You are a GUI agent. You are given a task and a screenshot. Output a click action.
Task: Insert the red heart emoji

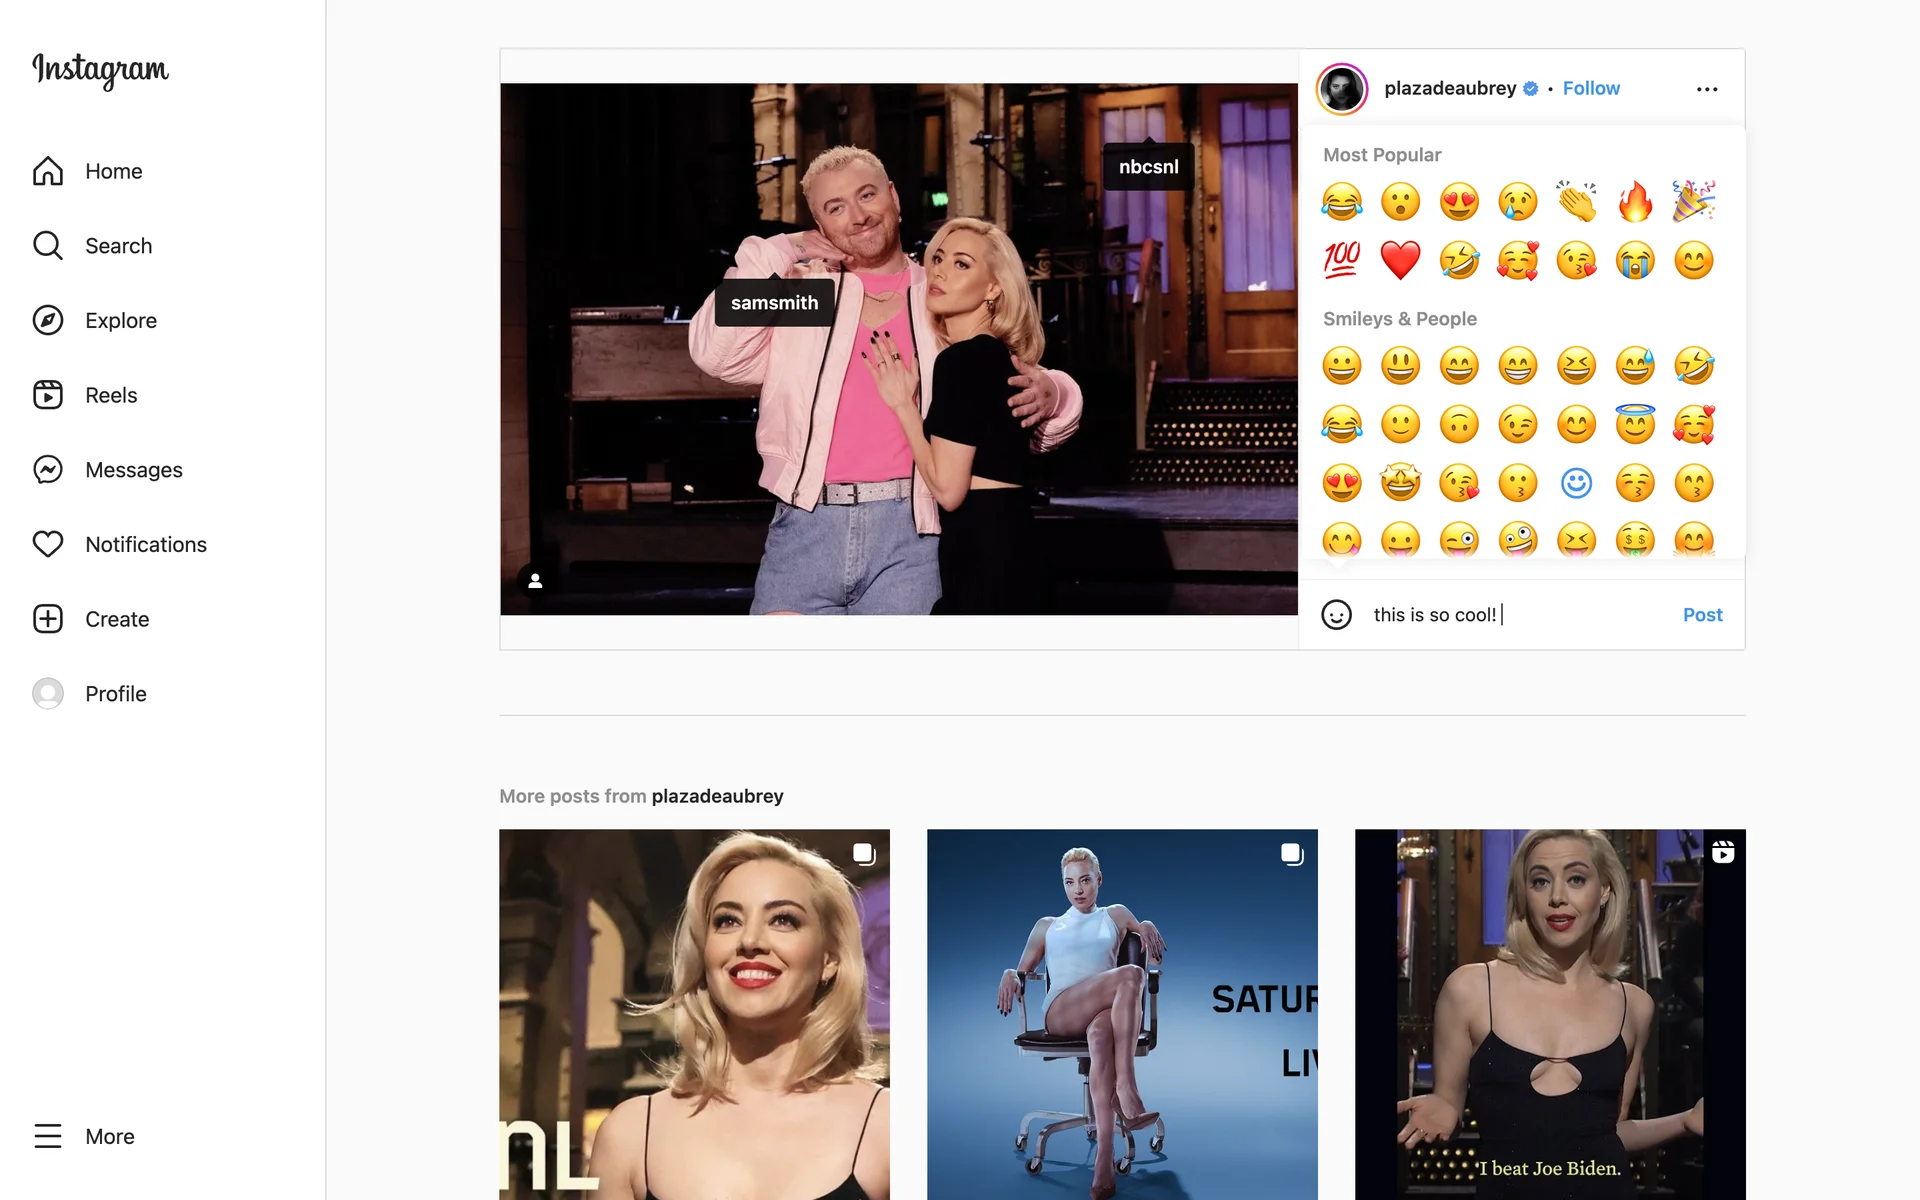pyautogui.click(x=1400, y=260)
